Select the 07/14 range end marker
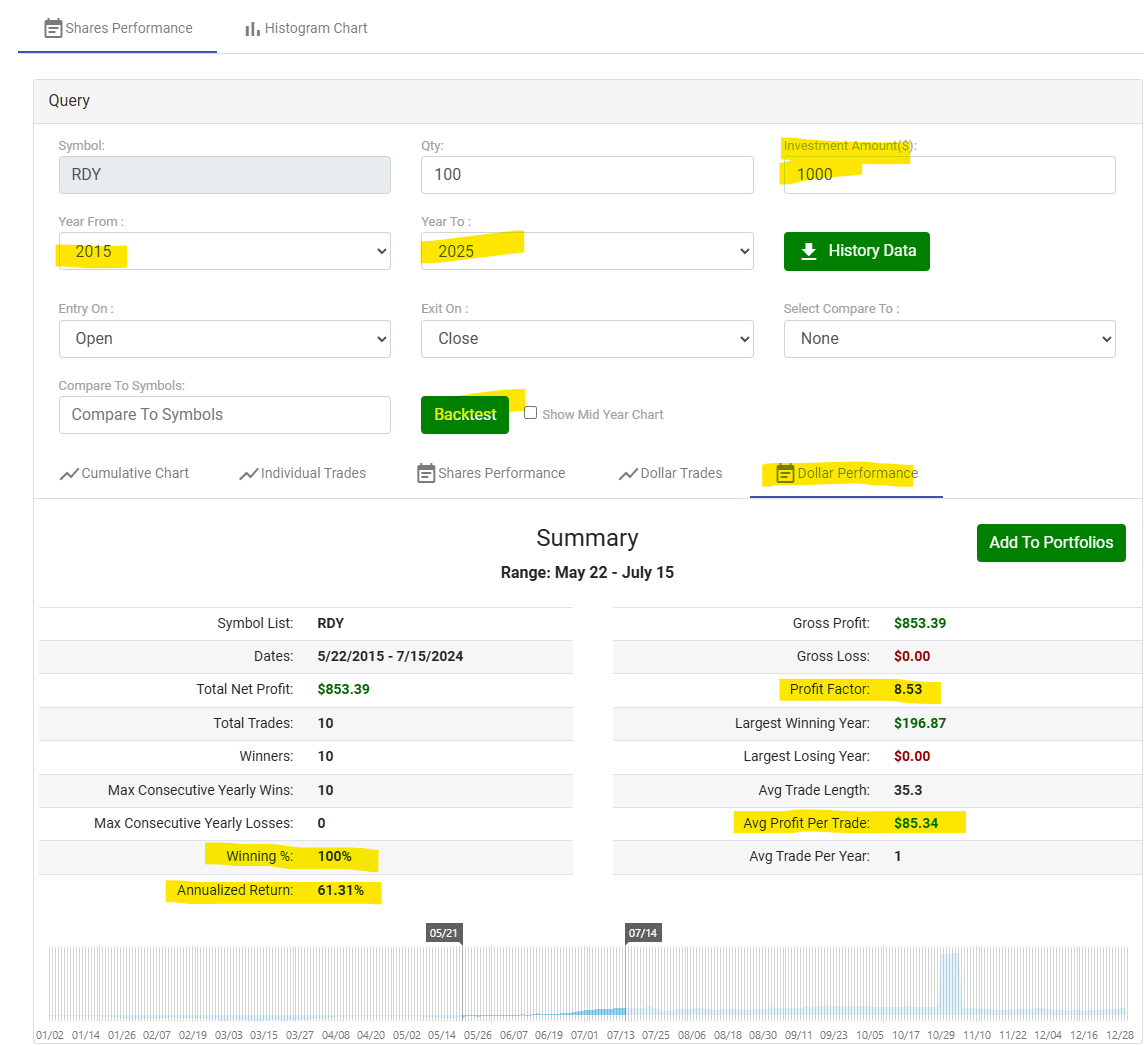Screen dimensions: 1144x1045 tap(643, 933)
